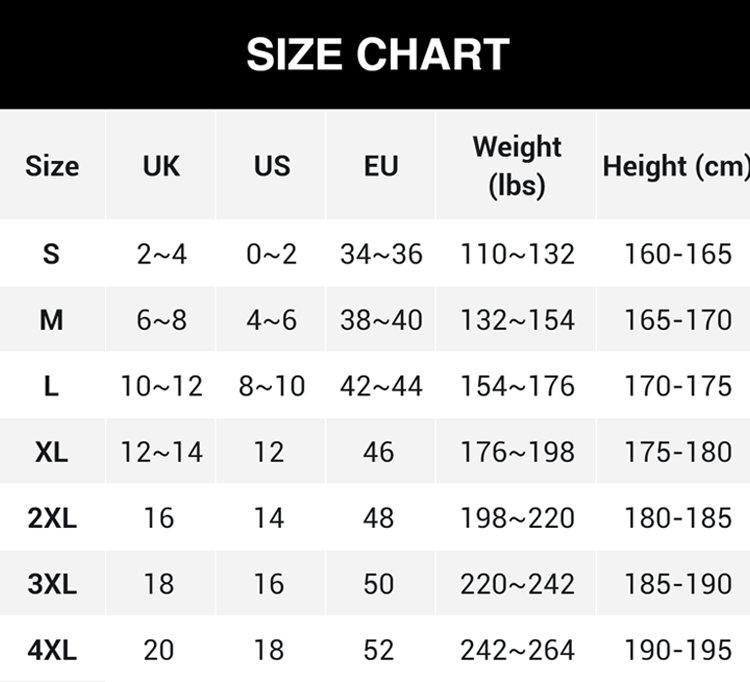Click the Weight (lbs) column header
750x682 pixels.
[517, 165]
